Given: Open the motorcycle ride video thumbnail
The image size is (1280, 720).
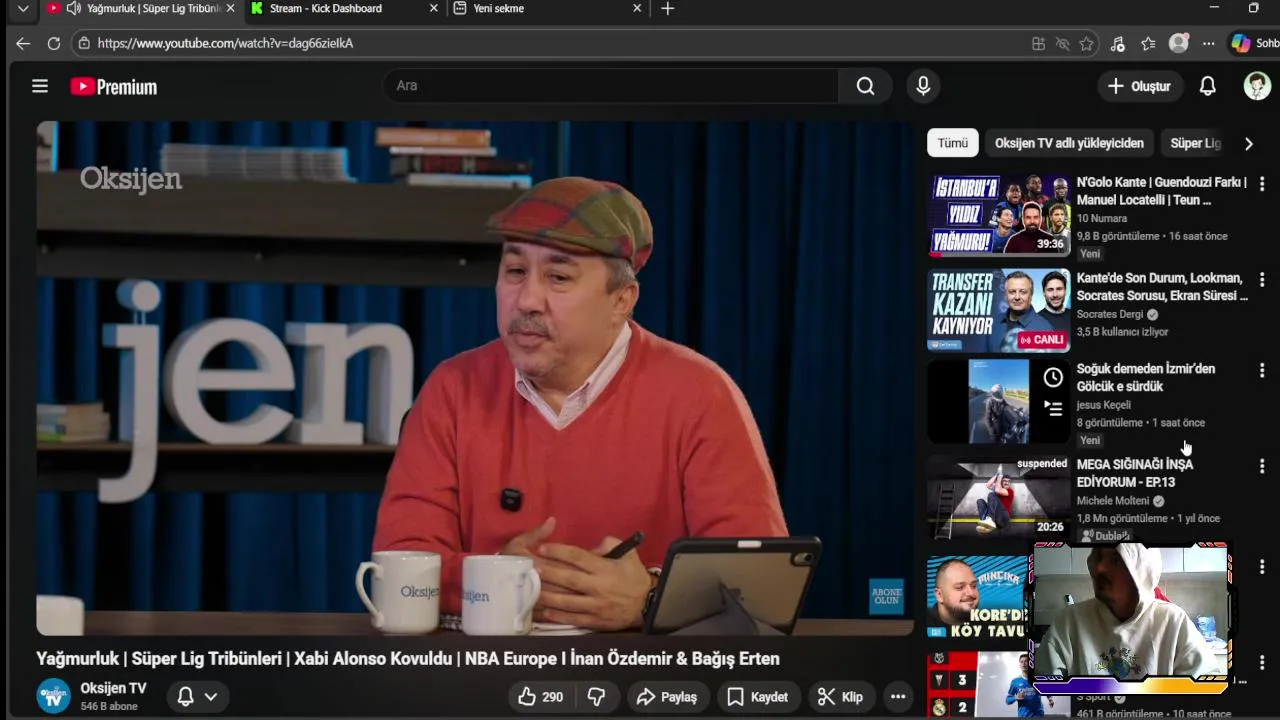Looking at the screenshot, I should (998, 401).
